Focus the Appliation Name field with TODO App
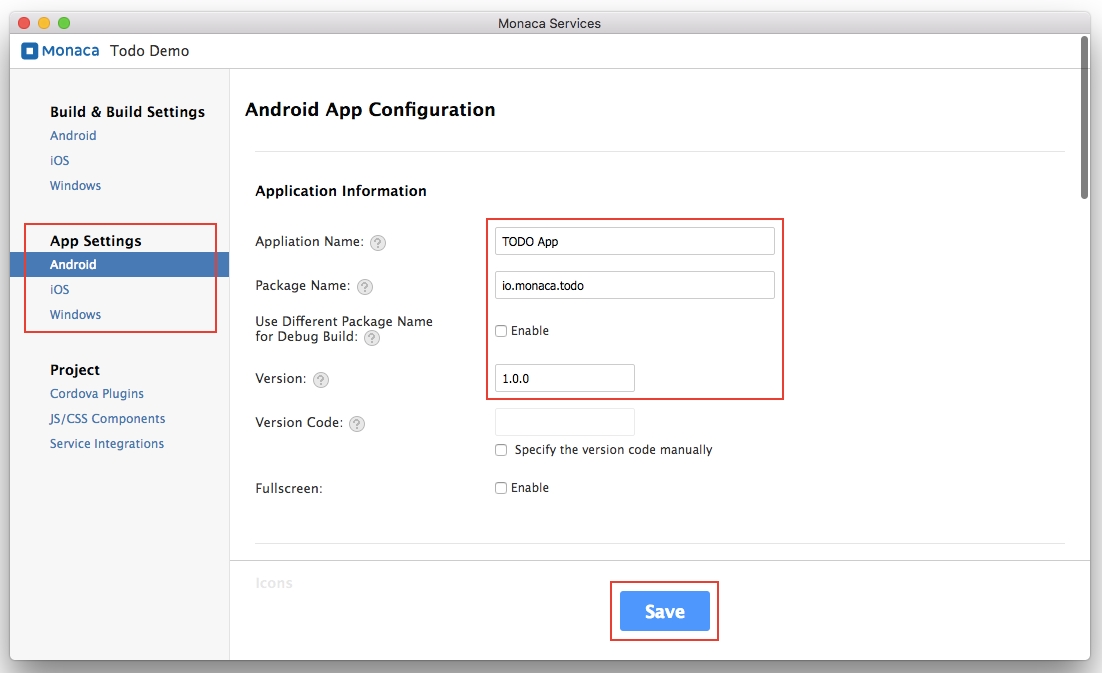 (x=635, y=241)
